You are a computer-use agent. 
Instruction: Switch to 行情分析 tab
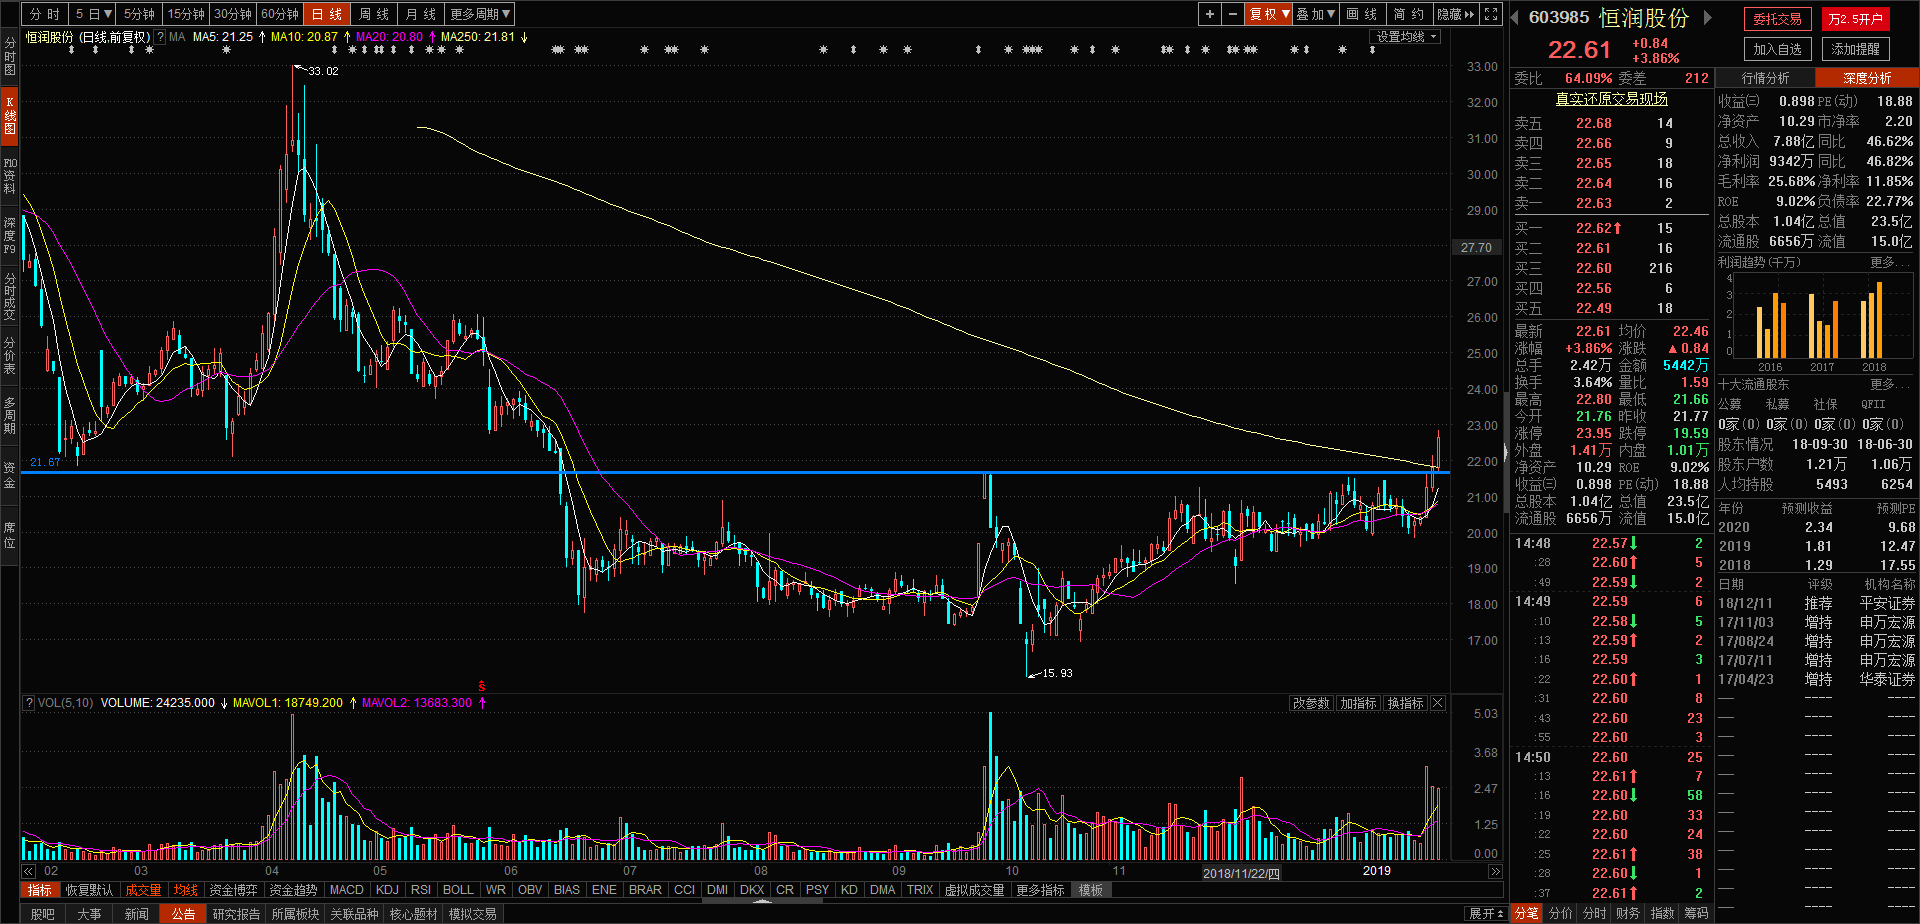click(1766, 78)
